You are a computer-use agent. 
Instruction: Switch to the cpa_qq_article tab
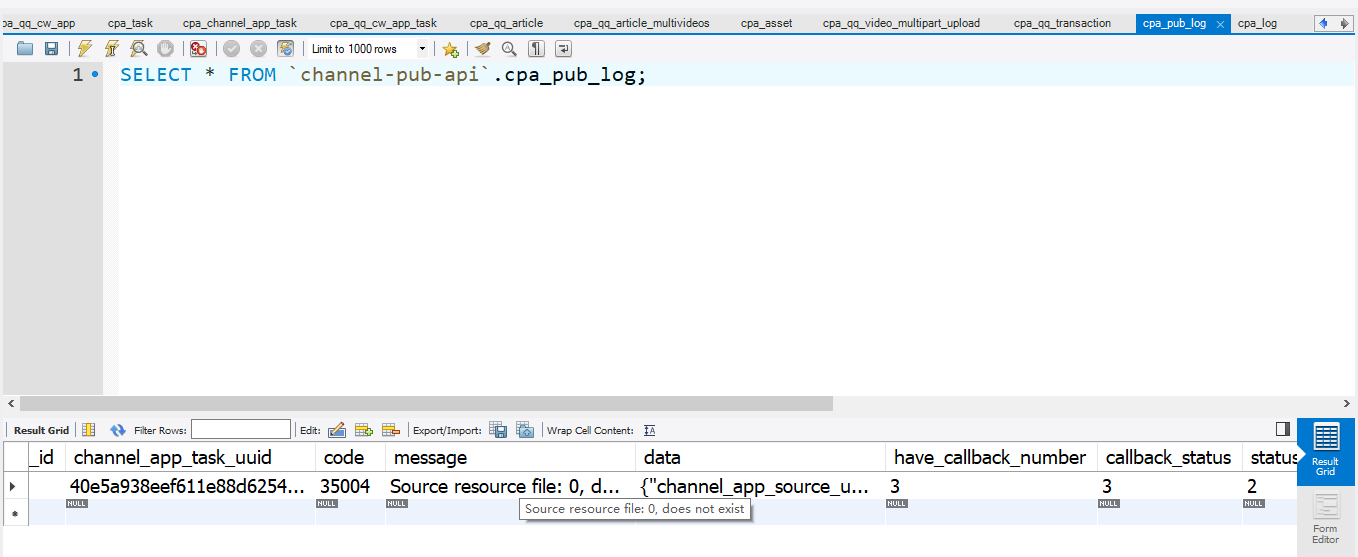(x=506, y=23)
